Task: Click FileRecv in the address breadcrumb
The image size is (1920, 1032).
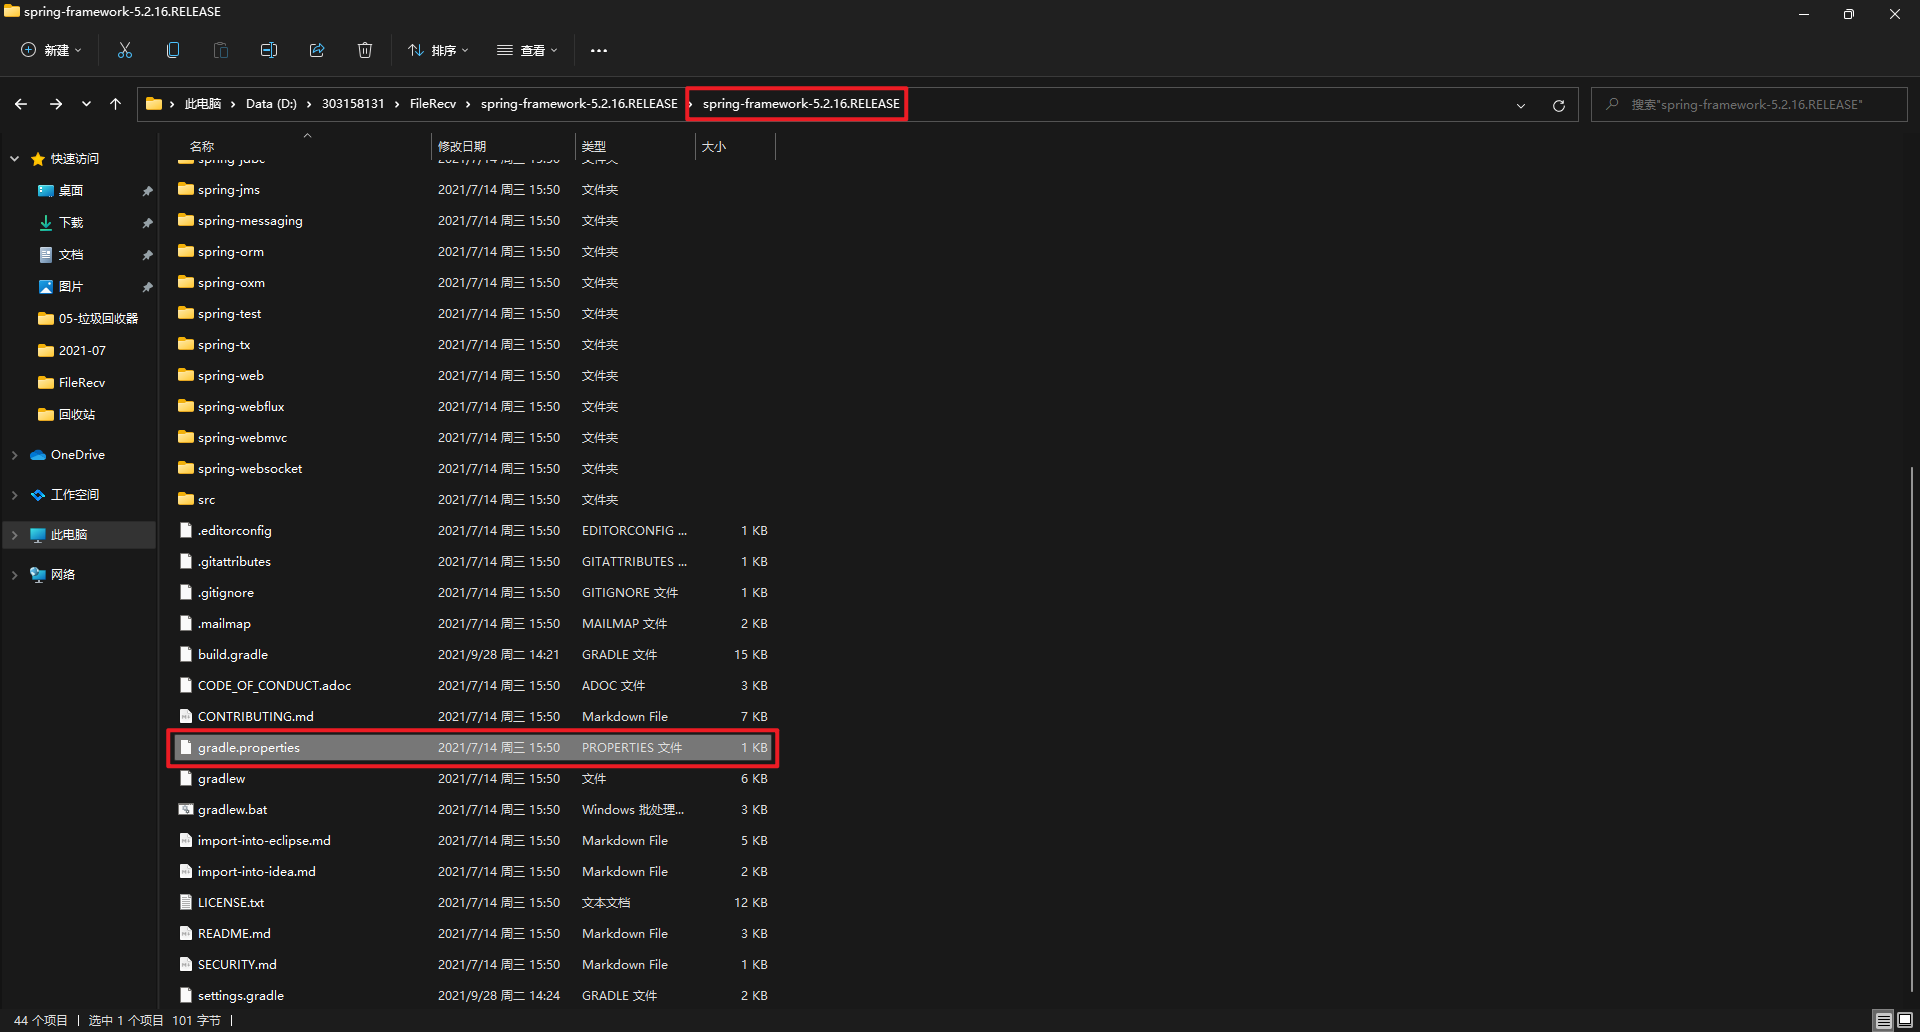Action: [x=433, y=104]
